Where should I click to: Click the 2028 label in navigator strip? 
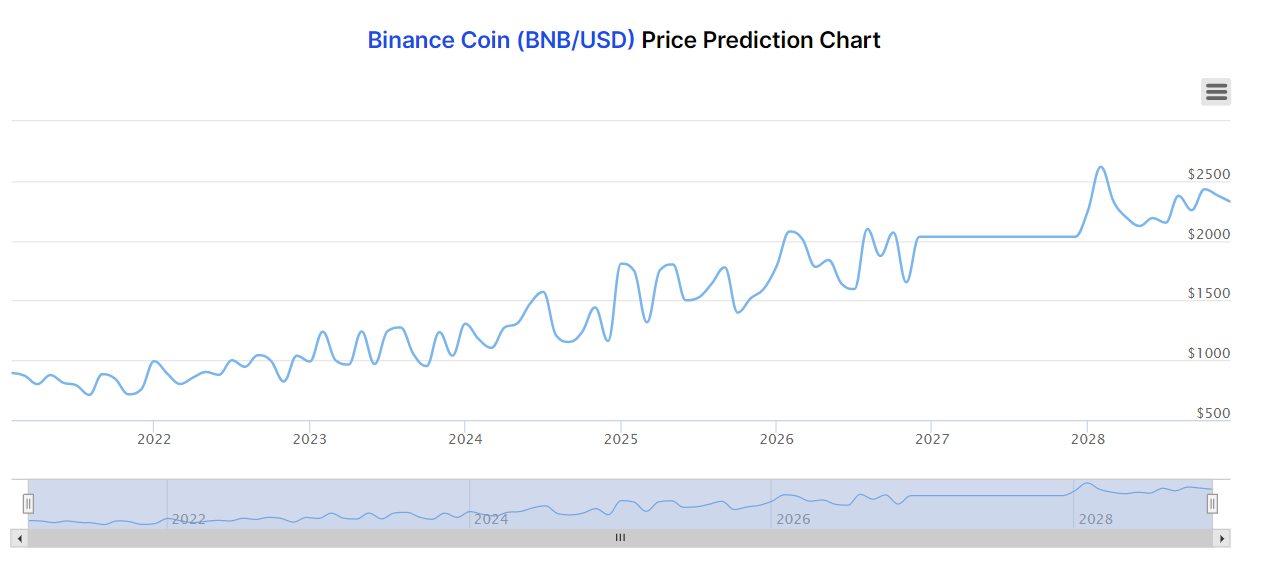point(1096,519)
